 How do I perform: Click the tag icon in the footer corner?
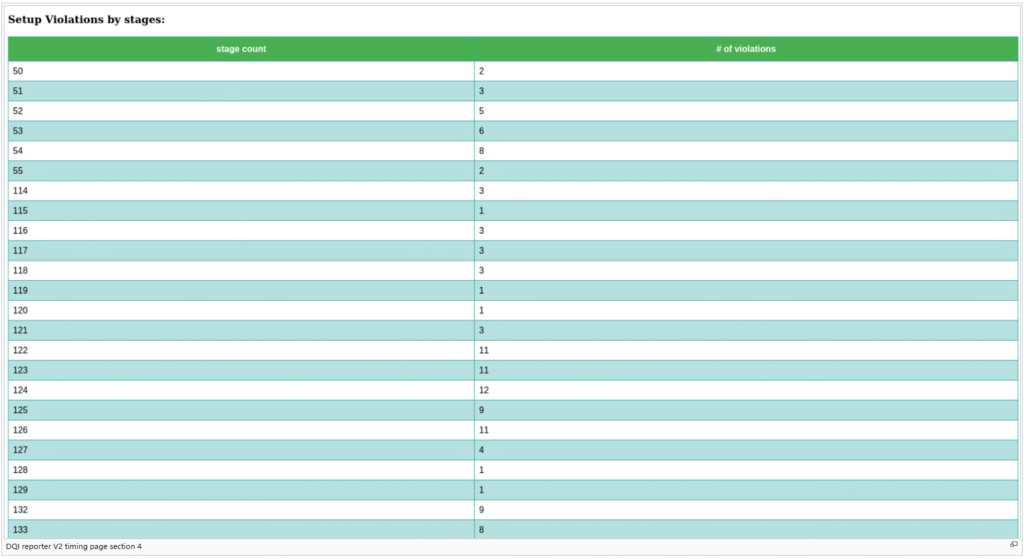pos(1013,545)
